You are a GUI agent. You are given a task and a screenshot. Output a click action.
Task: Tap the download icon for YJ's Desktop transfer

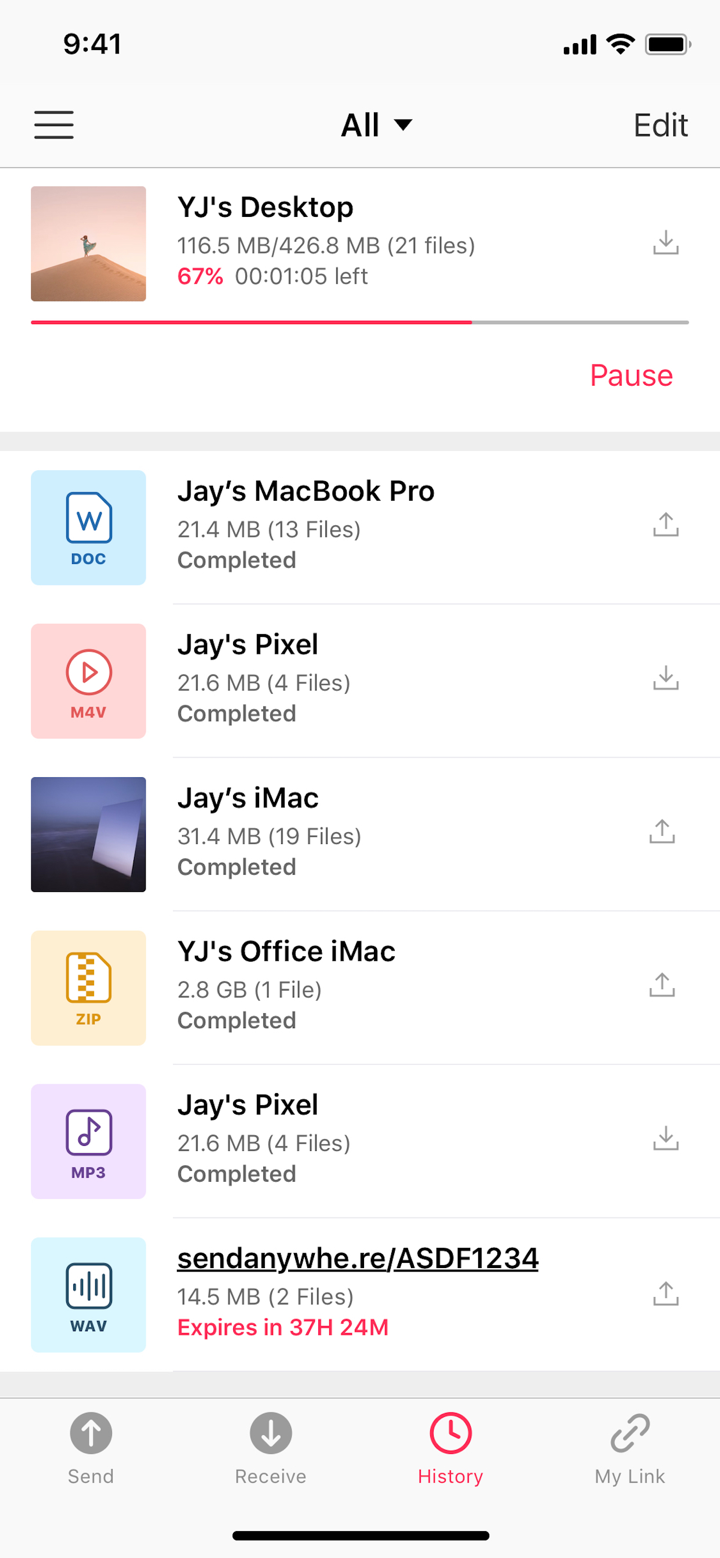(x=665, y=243)
